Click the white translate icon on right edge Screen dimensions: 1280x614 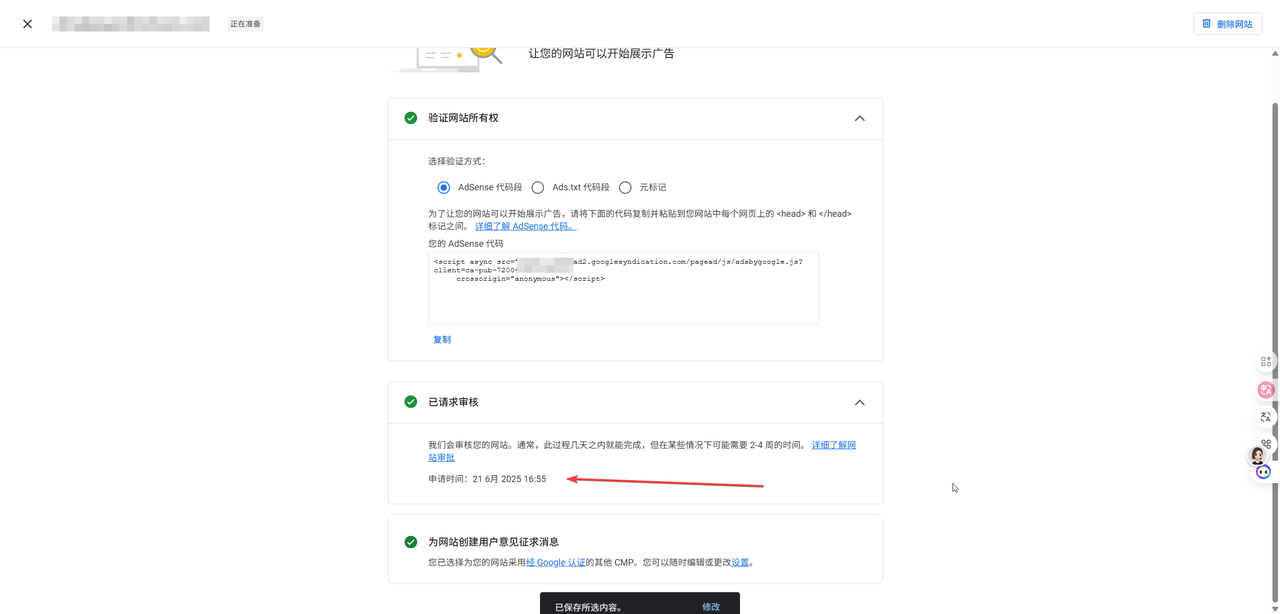pyautogui.click(x=1266, y=417)
